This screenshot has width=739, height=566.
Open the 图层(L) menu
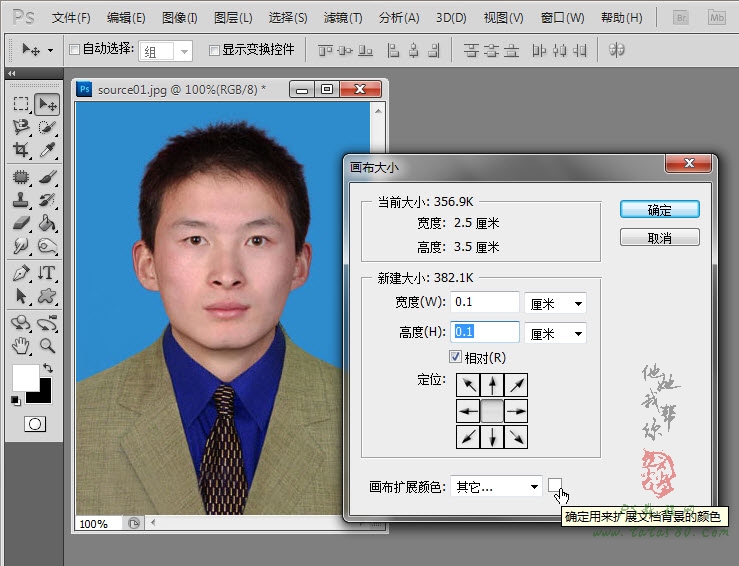point(233,18)
